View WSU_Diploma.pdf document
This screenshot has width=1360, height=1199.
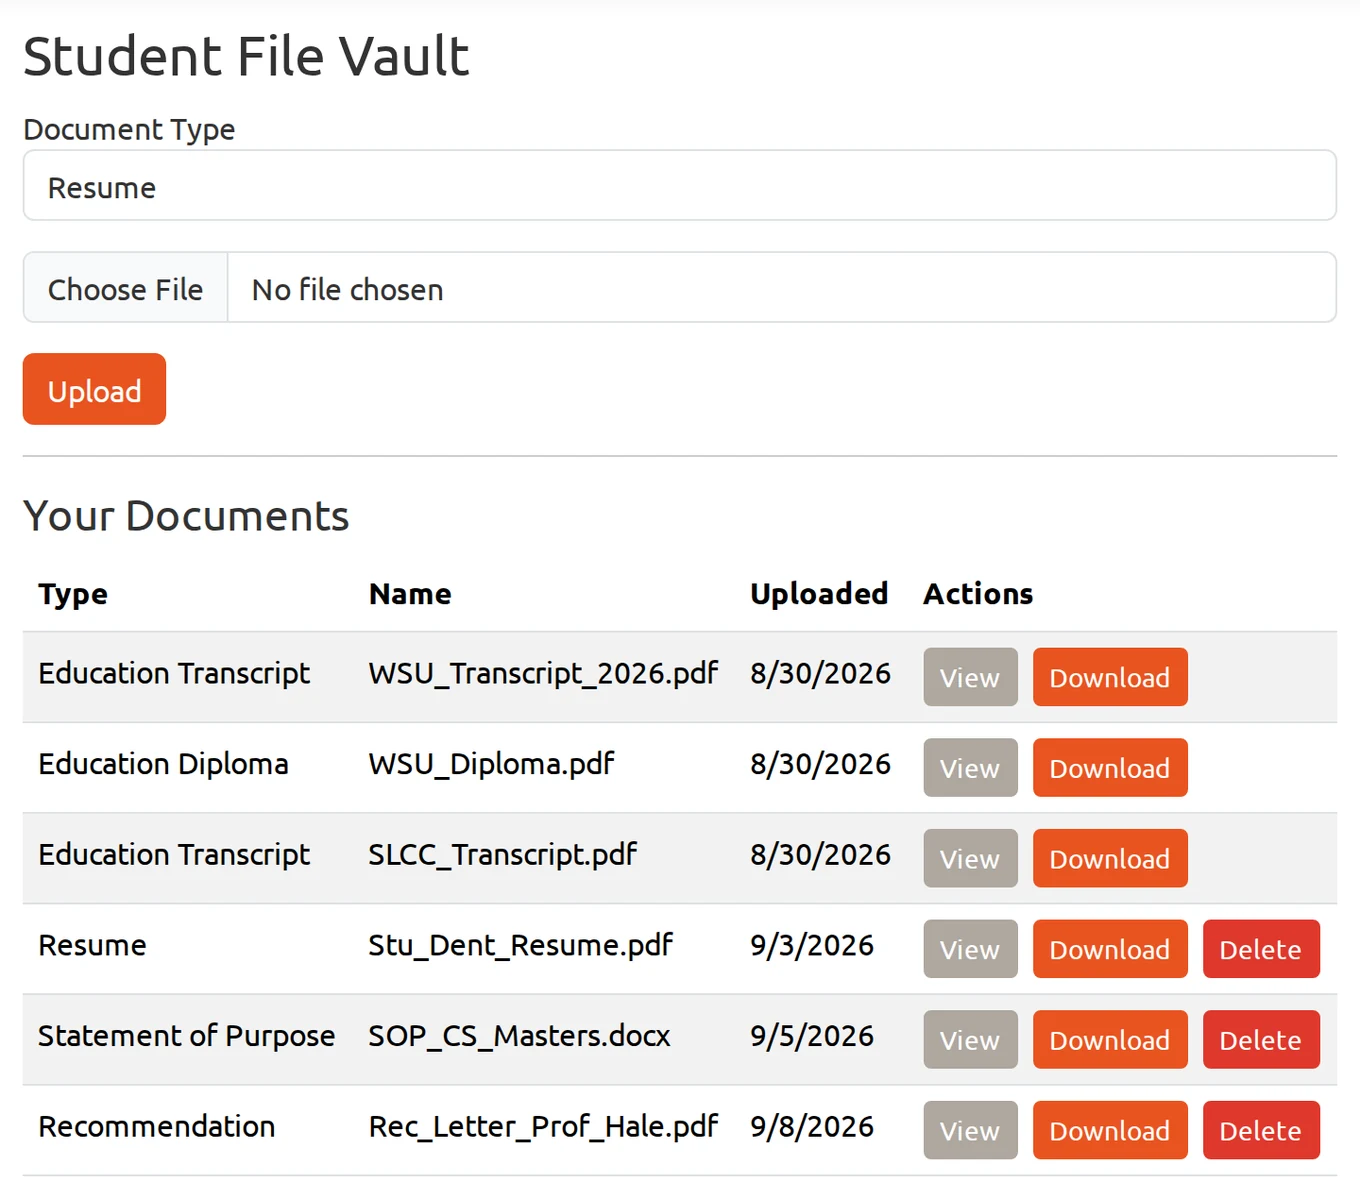pyautogui.click(x=970, y=768)
